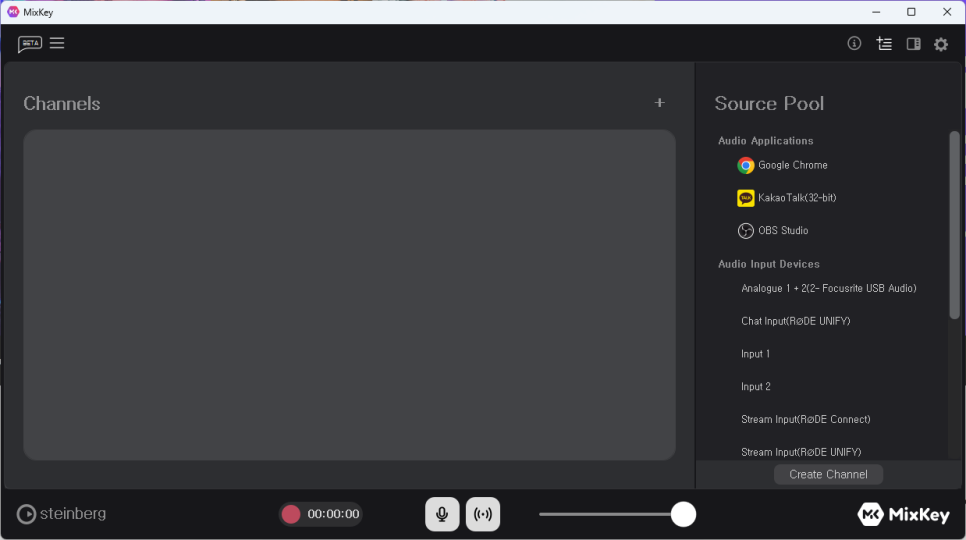Click the empty Channels drop area
Image resolution: width=966 pixels, height=540 pixels.
pyautogui.click(x=349, y=294)
